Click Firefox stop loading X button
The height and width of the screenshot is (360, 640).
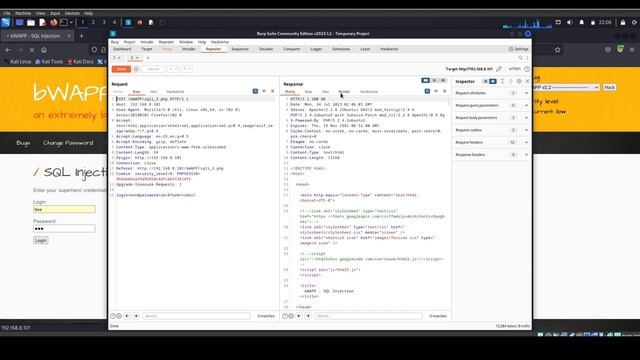(x=32, y=50)
